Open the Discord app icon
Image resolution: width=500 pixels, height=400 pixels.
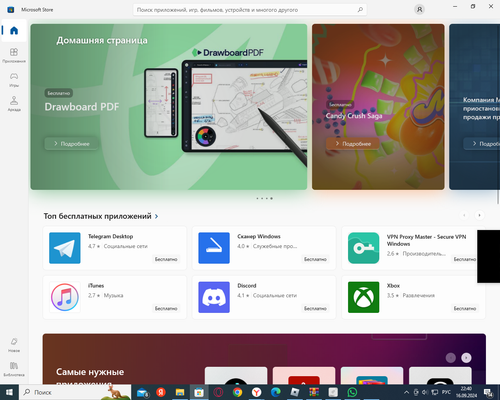pyautogui.click(x=214, y=297)
